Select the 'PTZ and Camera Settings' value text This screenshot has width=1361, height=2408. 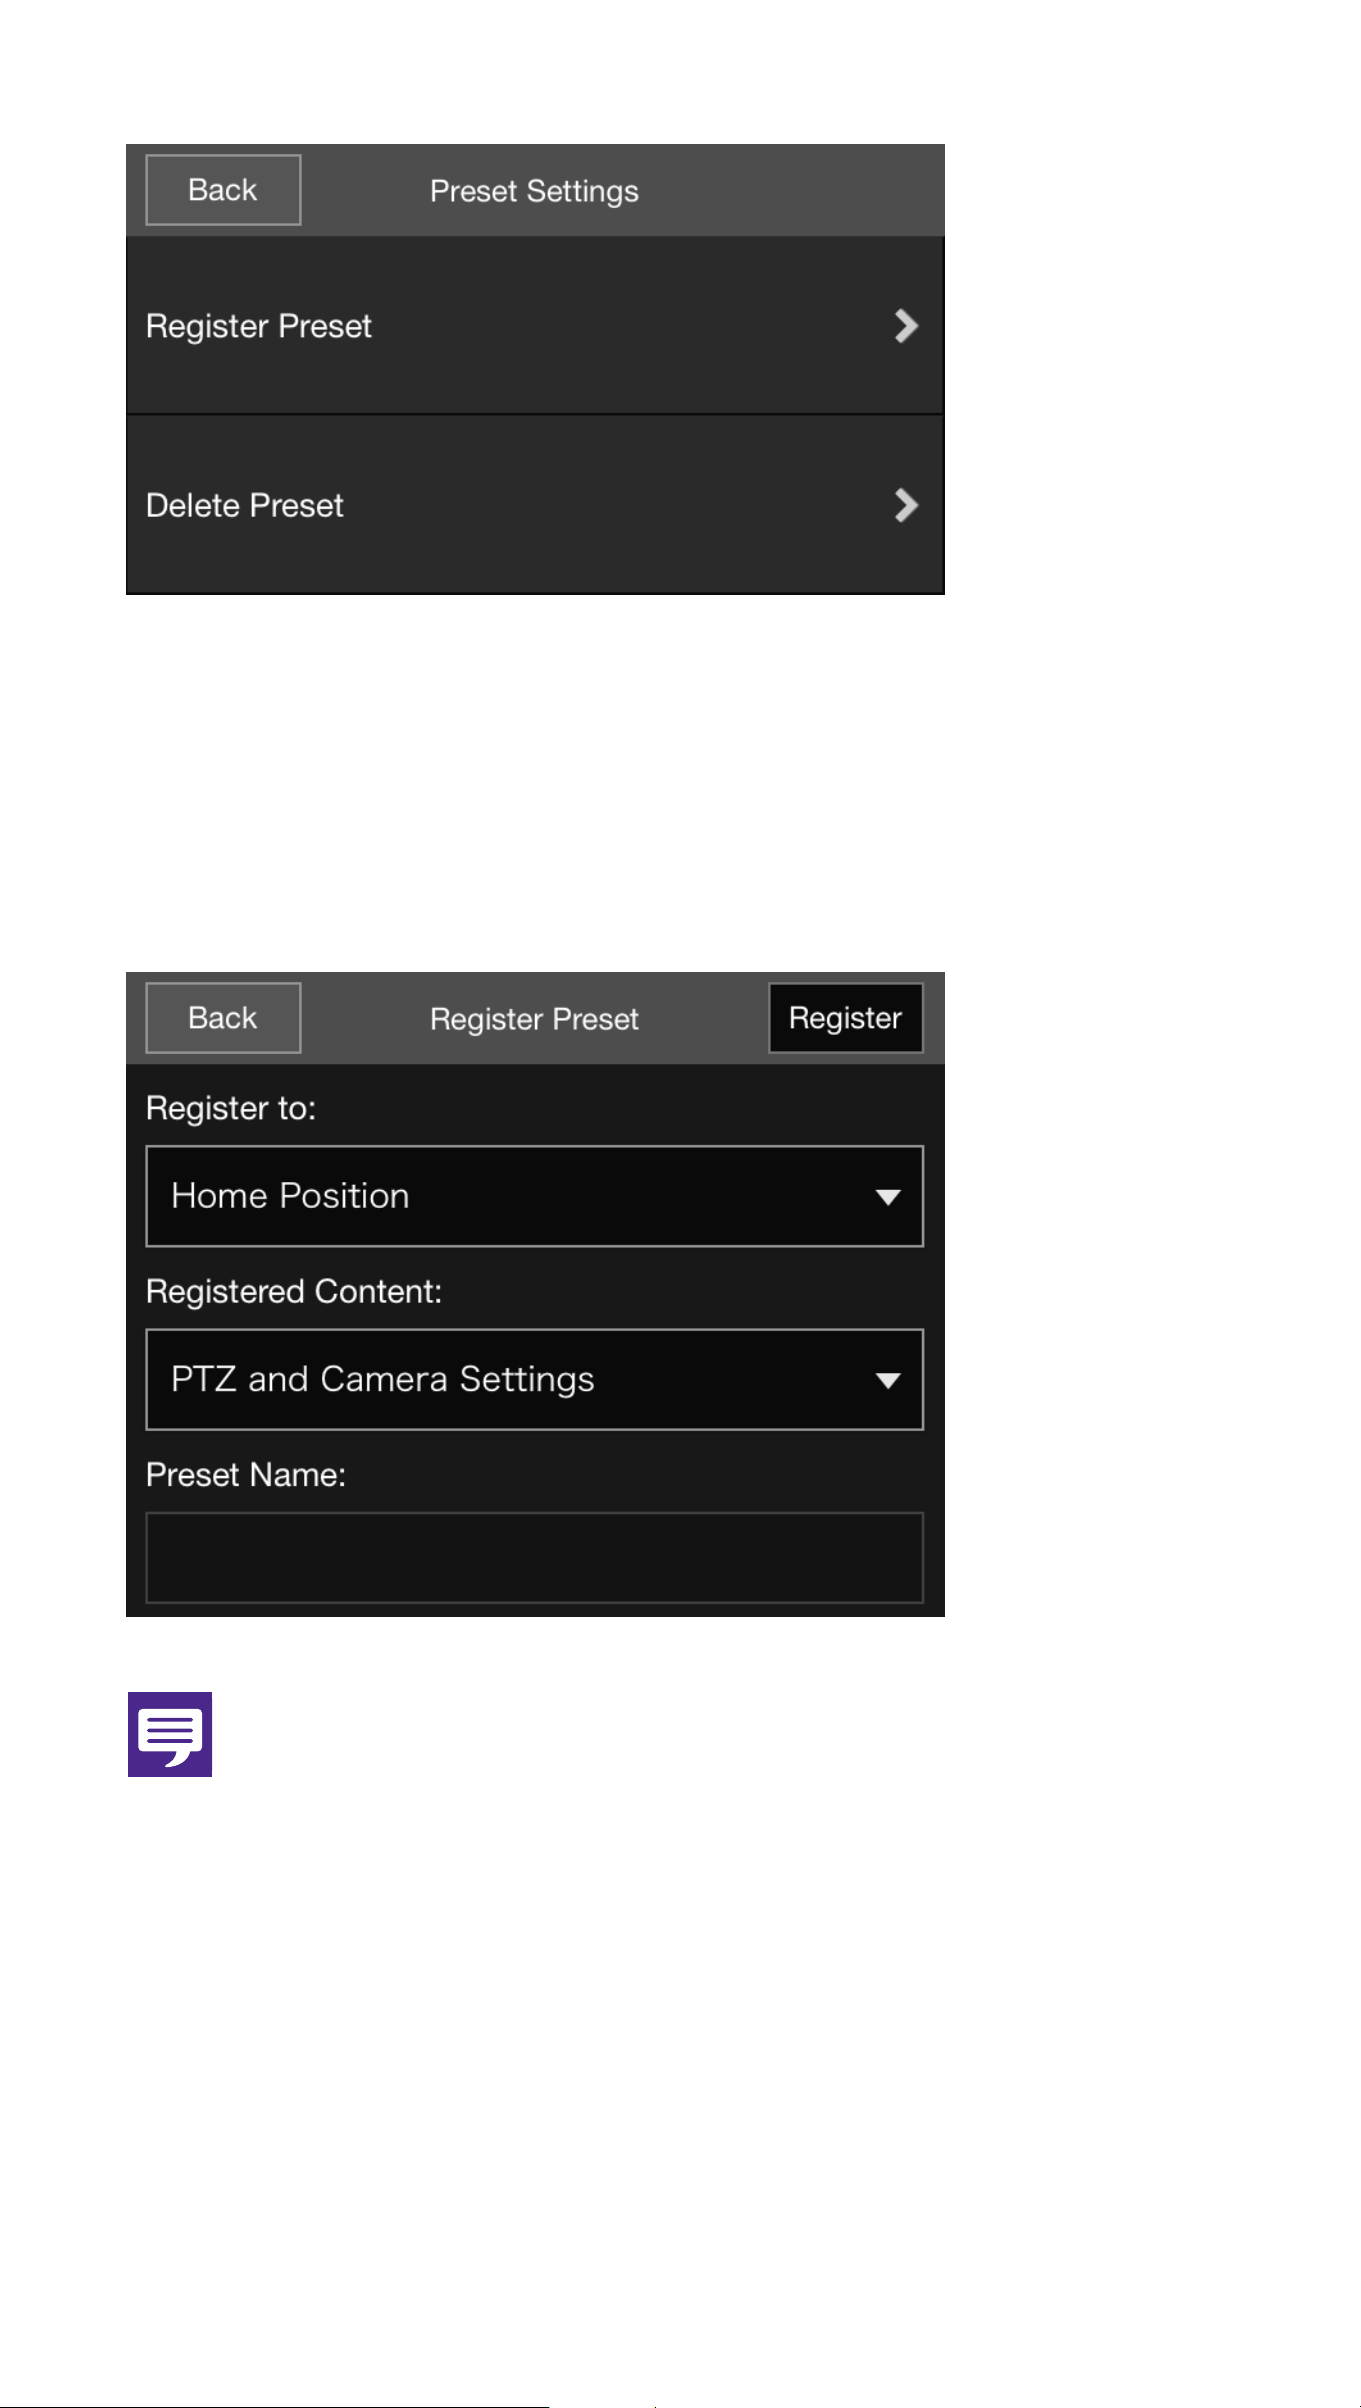coord(383,1380)
